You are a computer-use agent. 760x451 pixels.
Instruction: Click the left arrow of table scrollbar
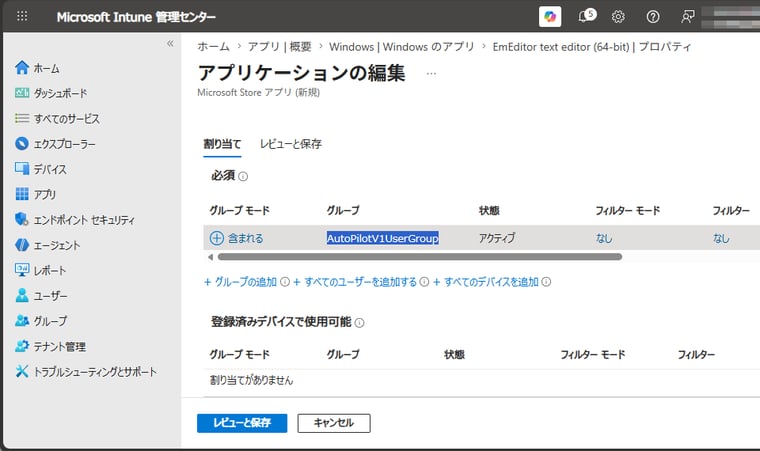[x=210, y=257]
